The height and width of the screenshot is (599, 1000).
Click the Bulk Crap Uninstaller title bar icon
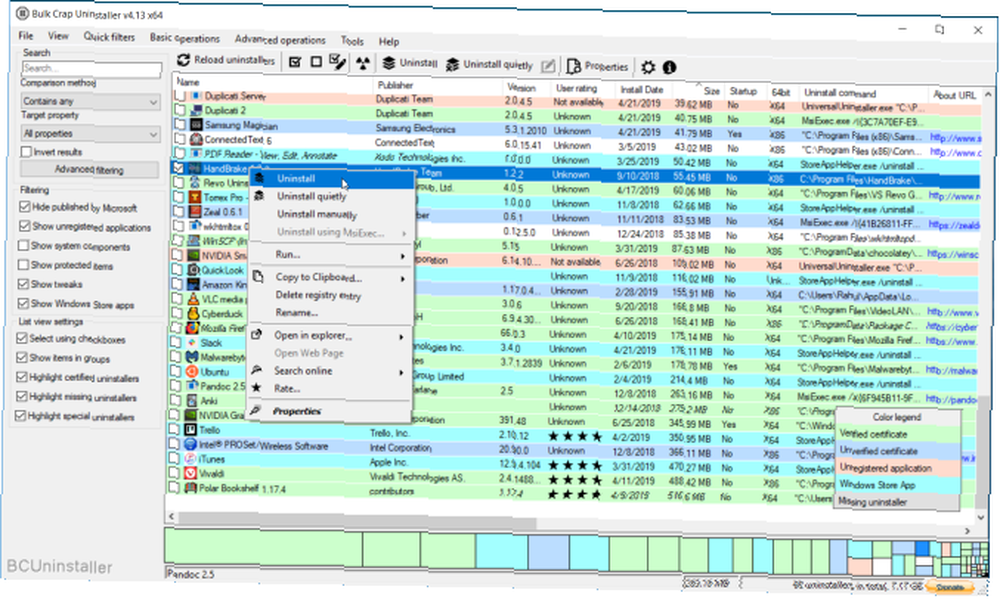point(22,13)
